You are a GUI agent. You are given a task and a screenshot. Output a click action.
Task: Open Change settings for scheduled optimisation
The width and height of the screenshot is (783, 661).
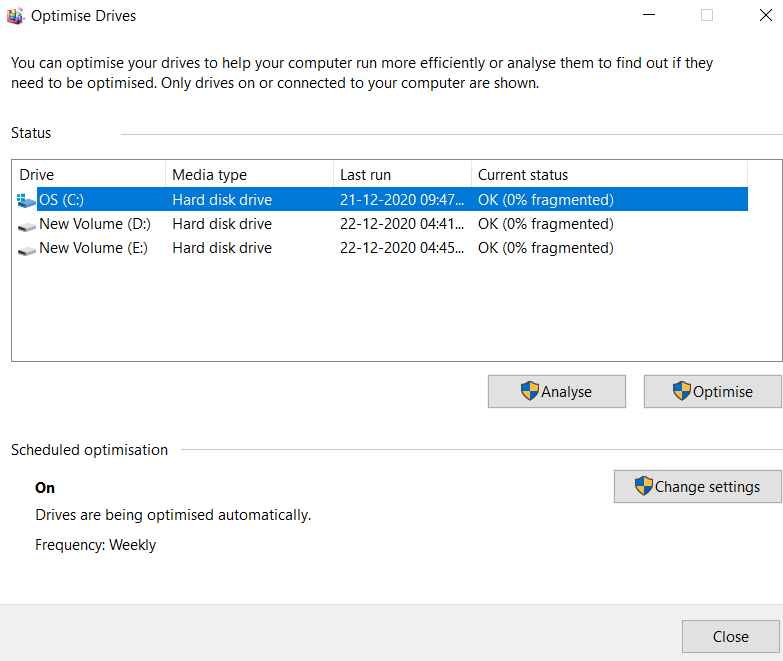[698, 486]
